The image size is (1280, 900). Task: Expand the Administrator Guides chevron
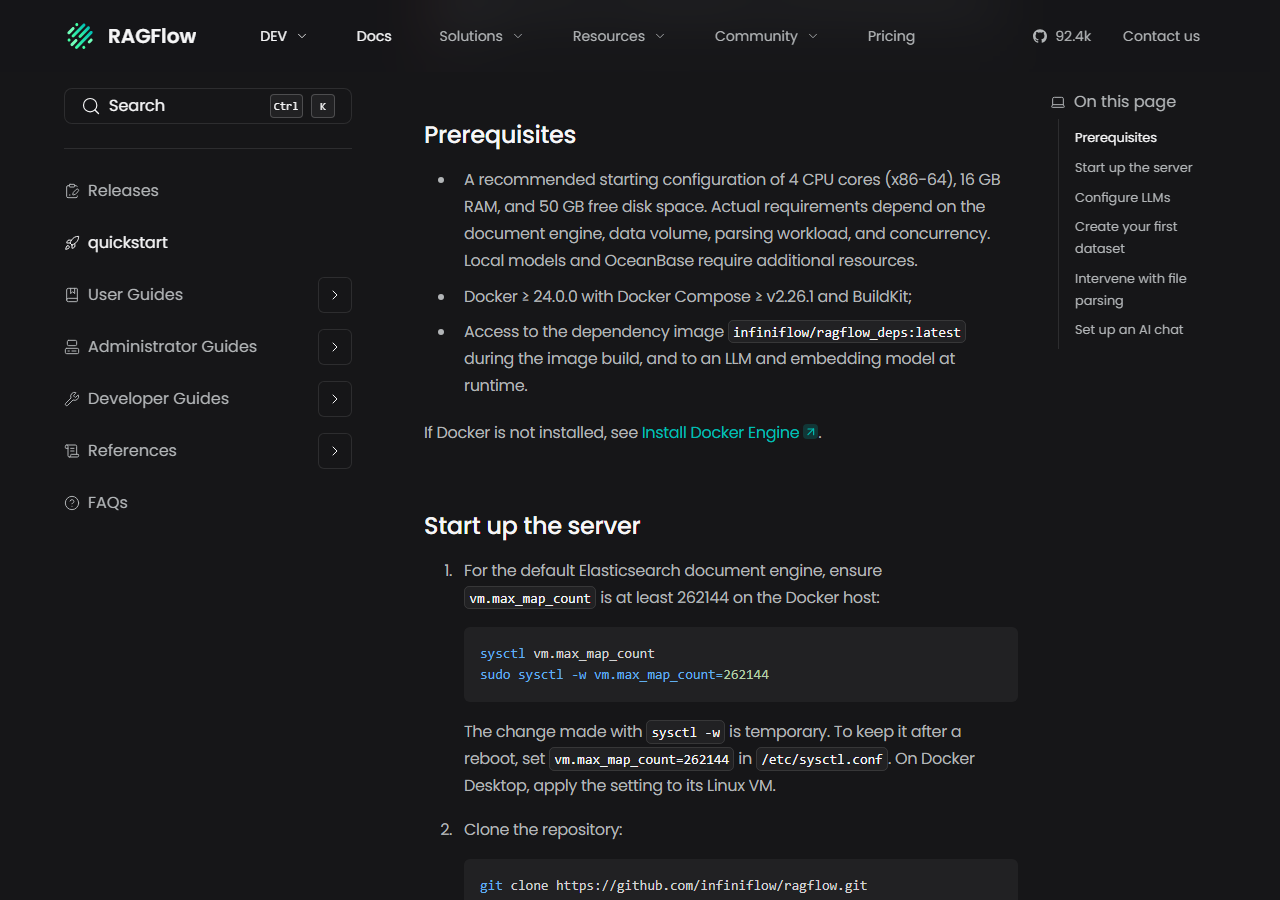click(335, 347)
